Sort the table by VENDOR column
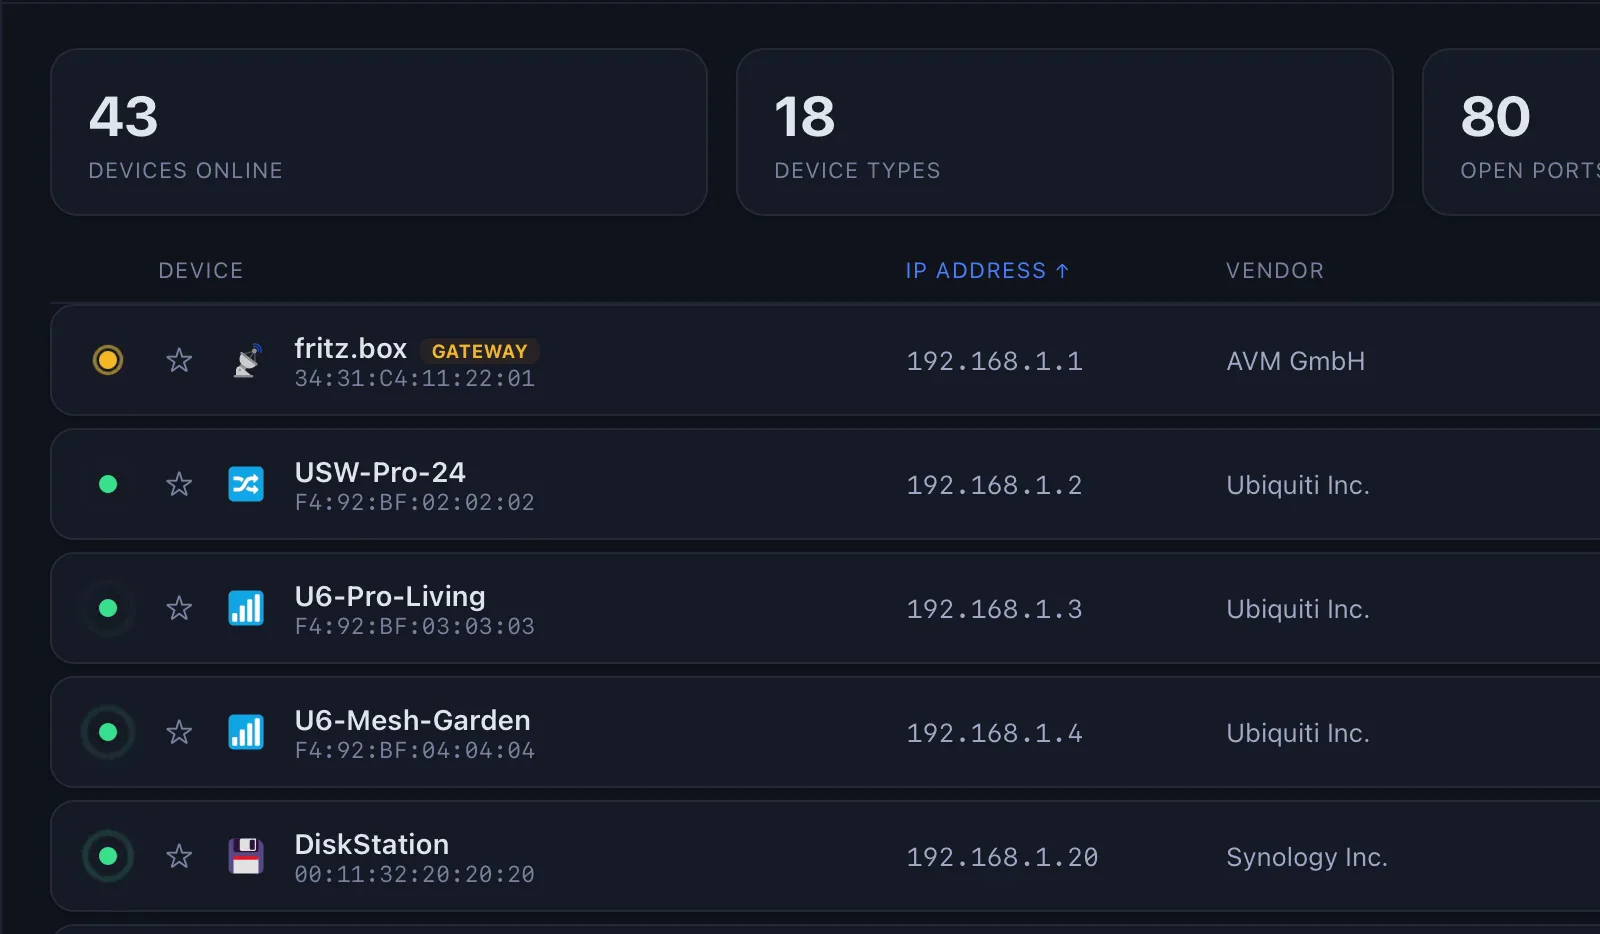The image size is (1600, 934). click(1275, 271)
